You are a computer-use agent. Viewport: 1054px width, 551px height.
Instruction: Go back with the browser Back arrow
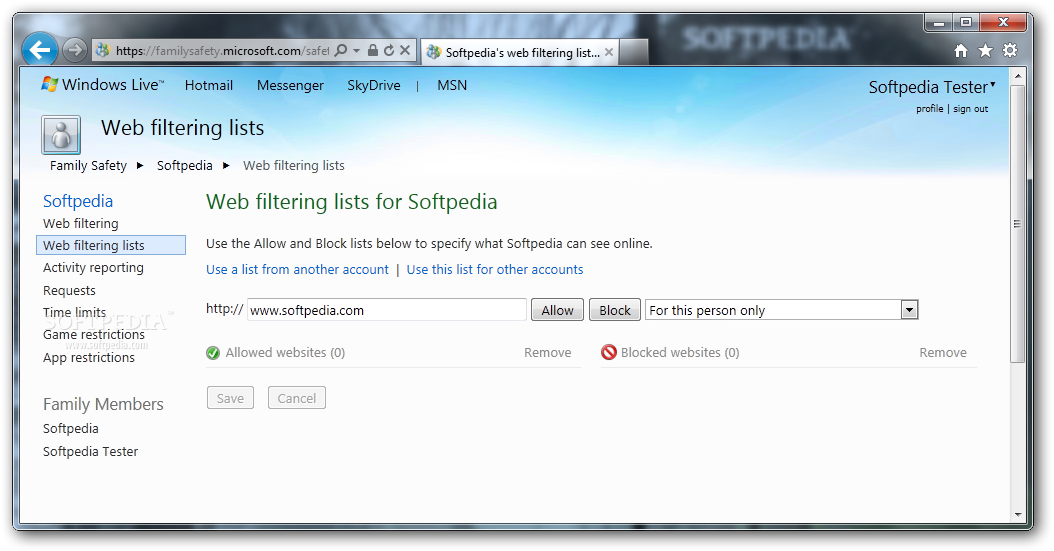click(40, 49)
